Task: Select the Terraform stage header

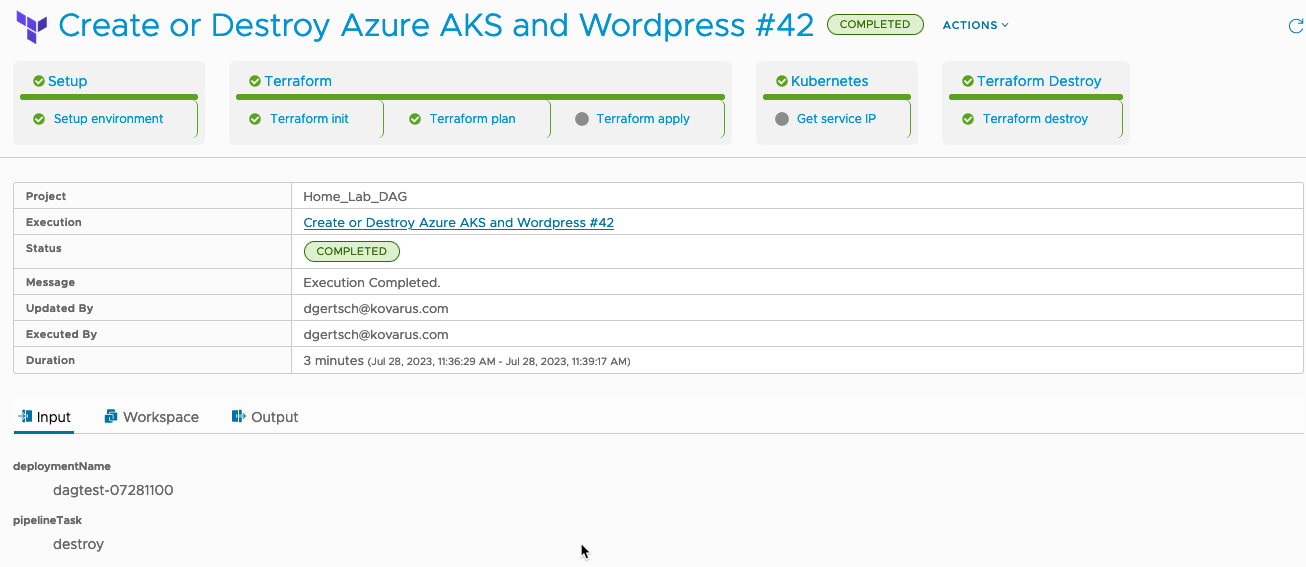Action: coord(298,81)
